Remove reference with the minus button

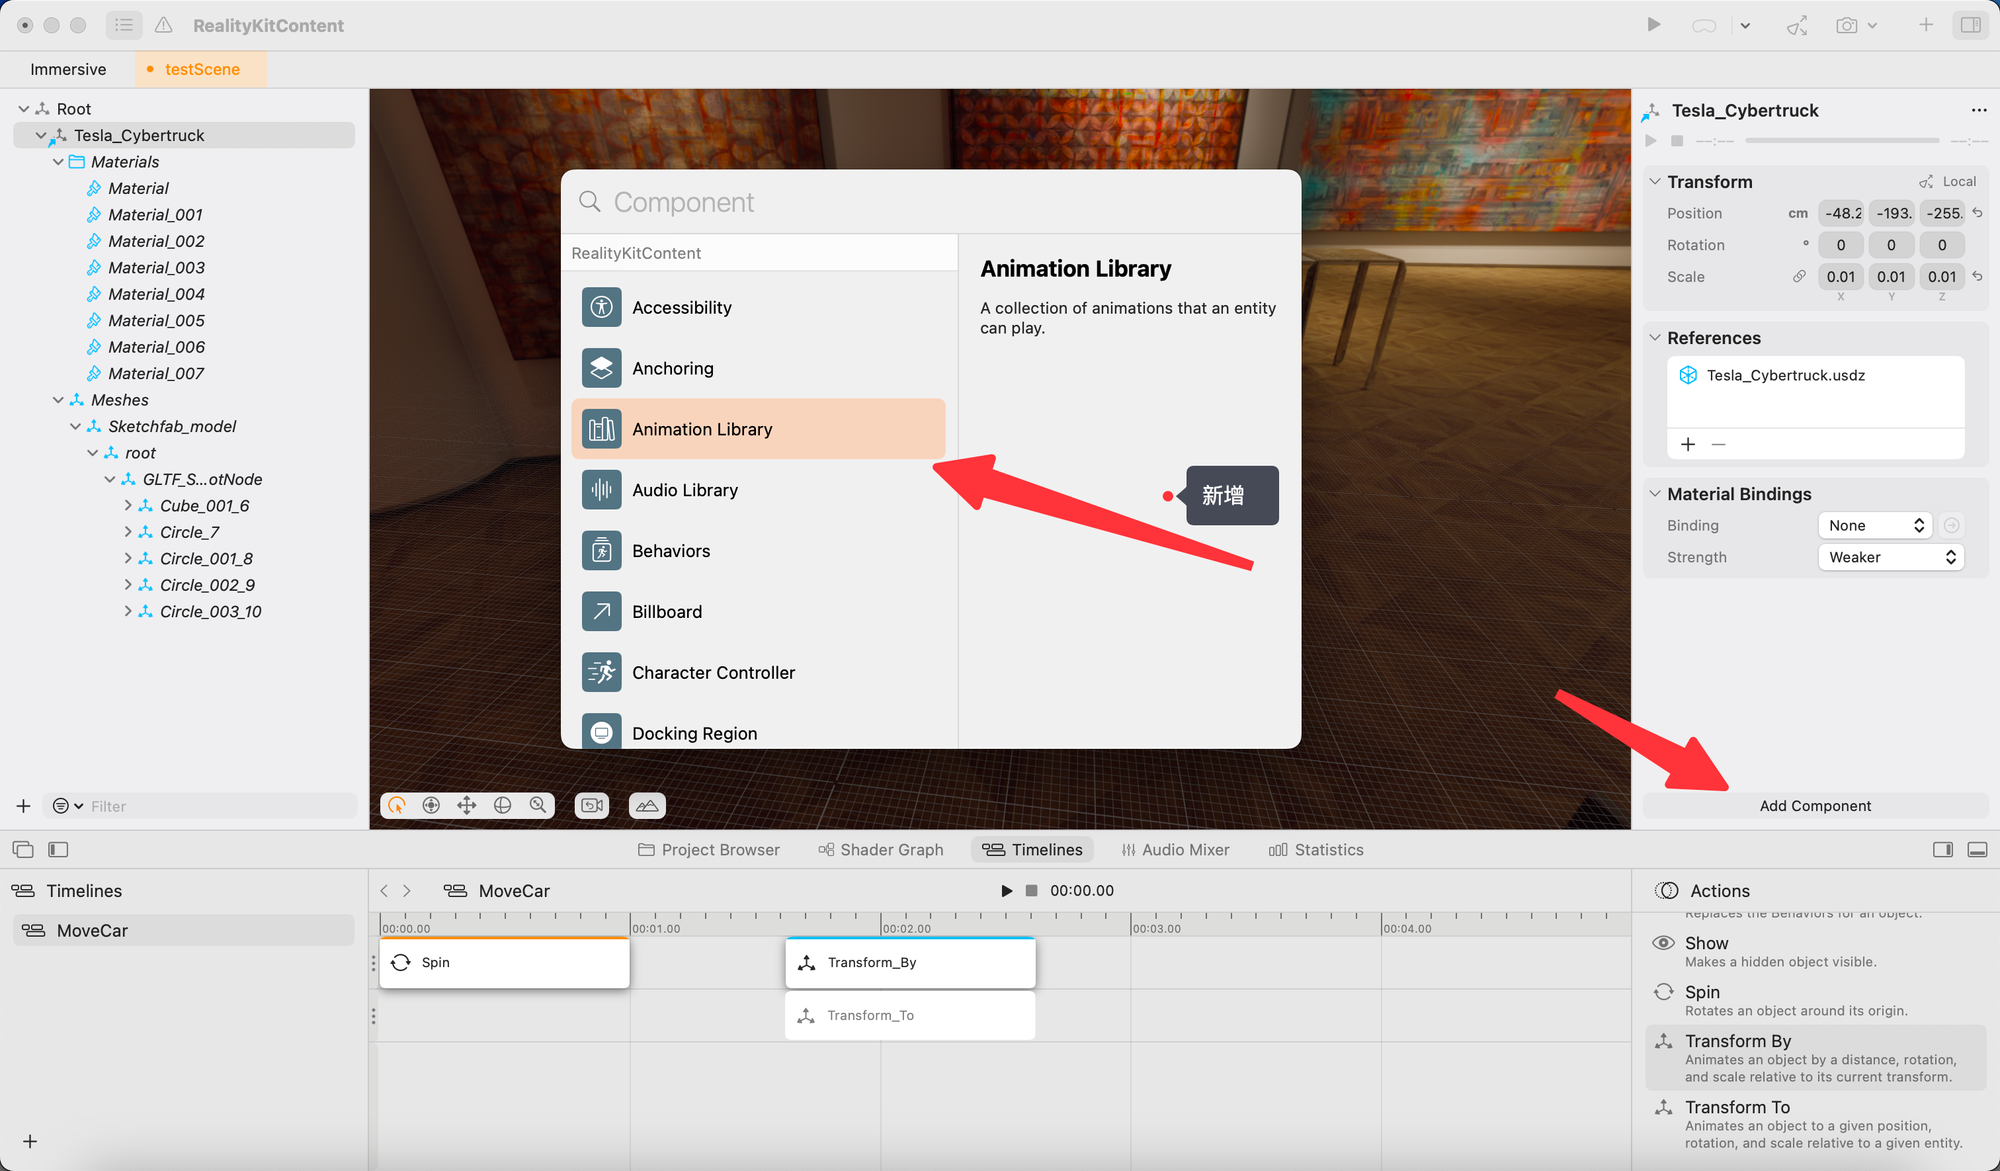pyautogui.click(x=1718, y=444)
